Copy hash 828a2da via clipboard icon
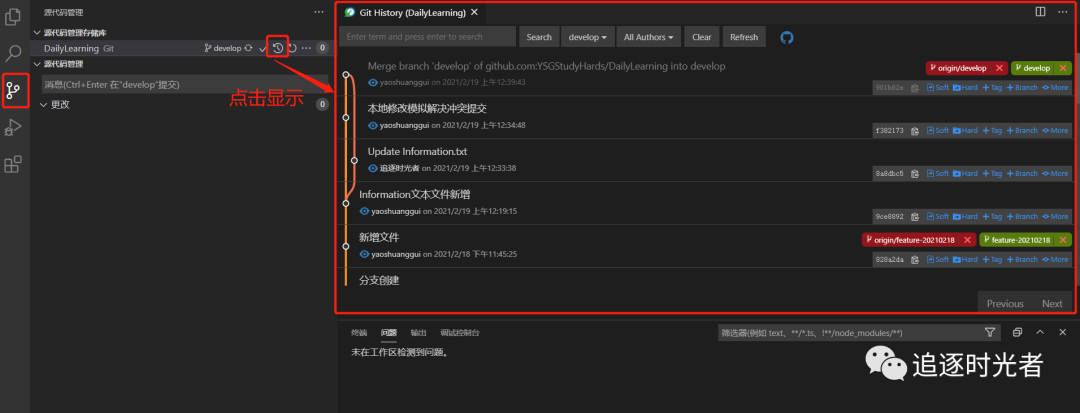Image resolution: width=1080 pixels, height=413 pixels. tap(915, 260)
